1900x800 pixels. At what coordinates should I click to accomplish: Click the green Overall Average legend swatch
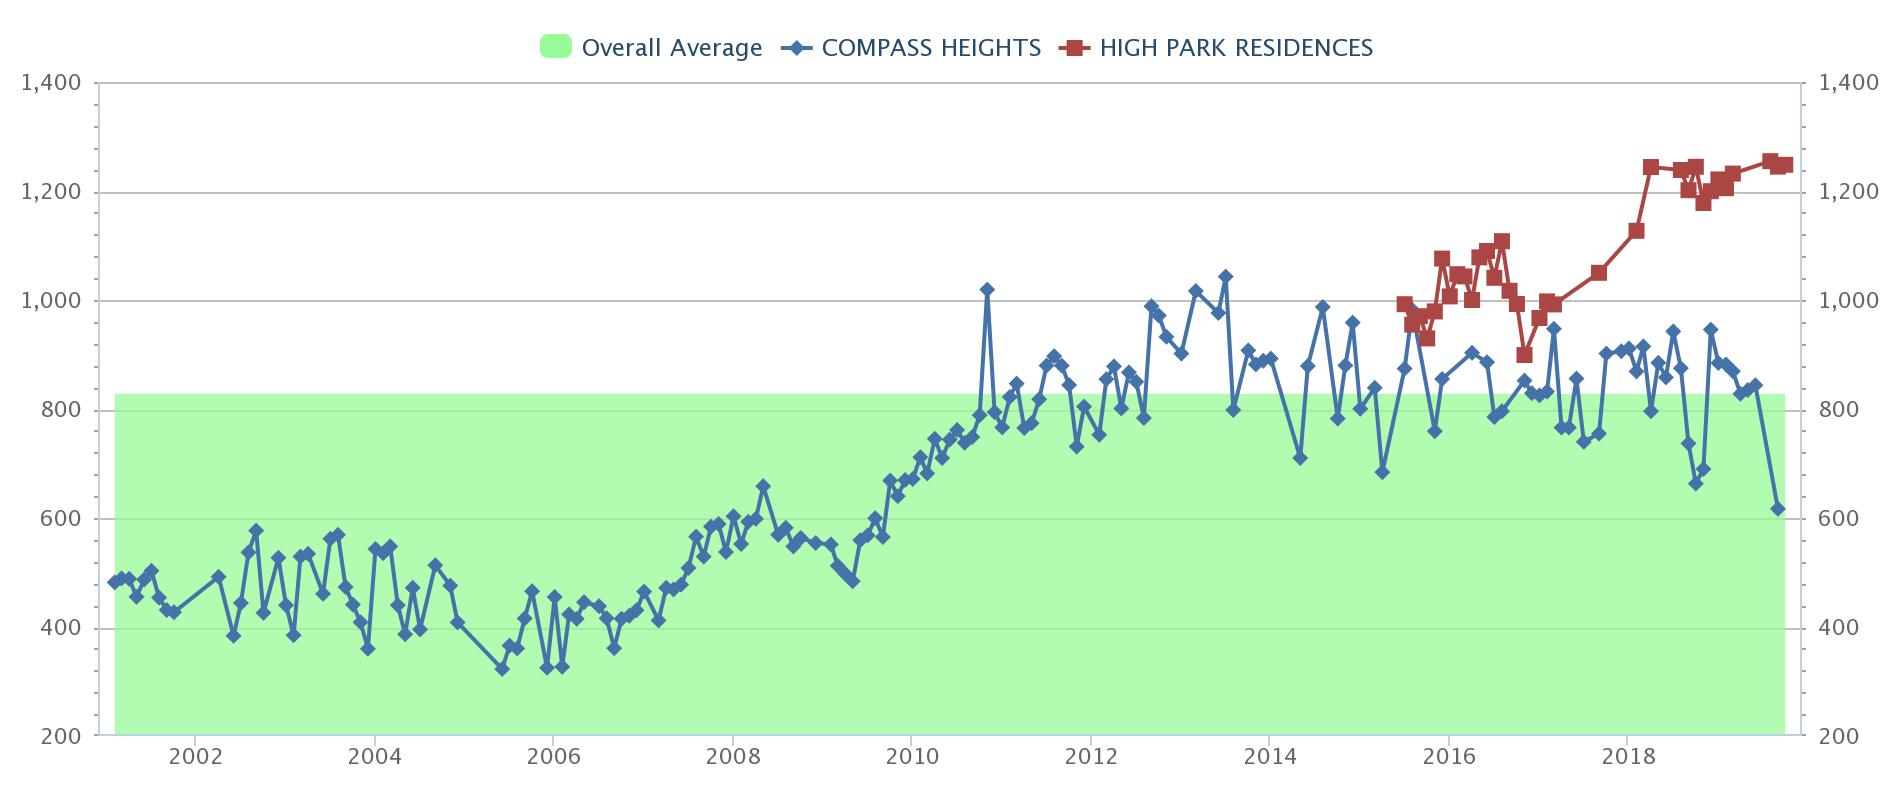pyautogui.click(x=555, y=47)
